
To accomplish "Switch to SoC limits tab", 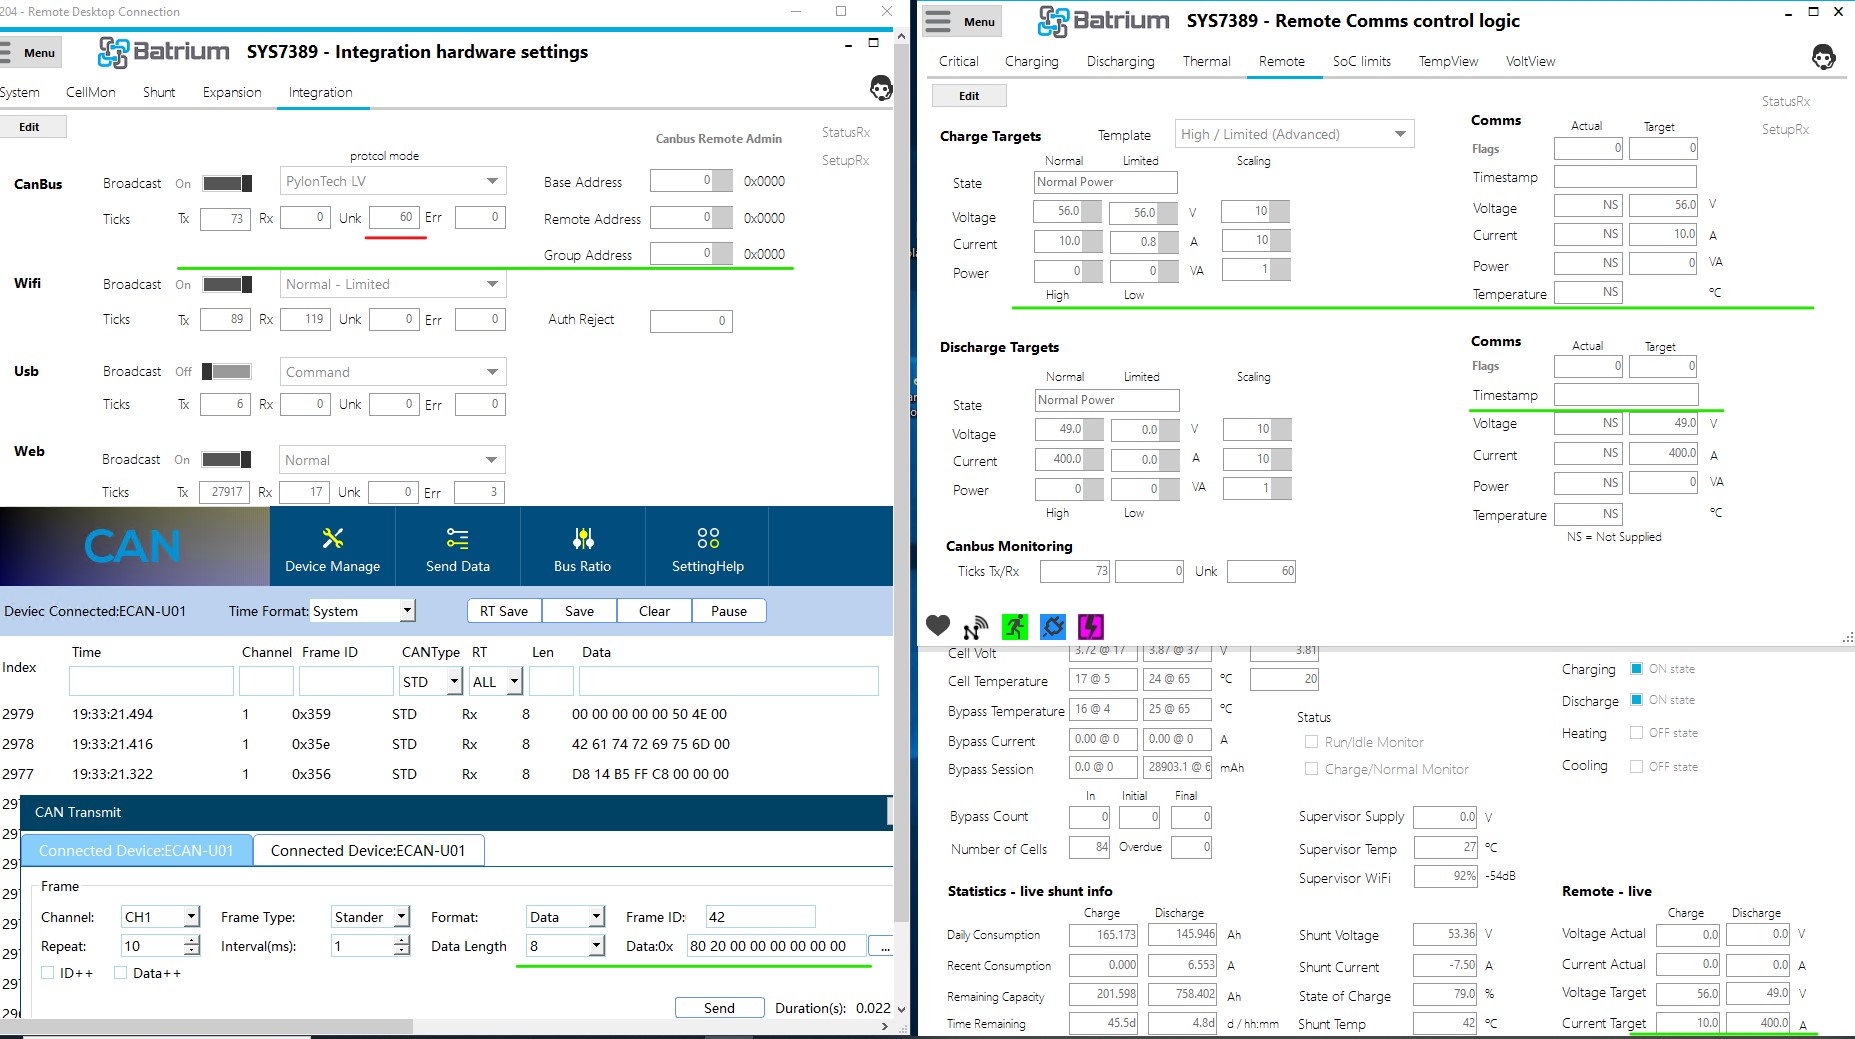I will 1361,61.
